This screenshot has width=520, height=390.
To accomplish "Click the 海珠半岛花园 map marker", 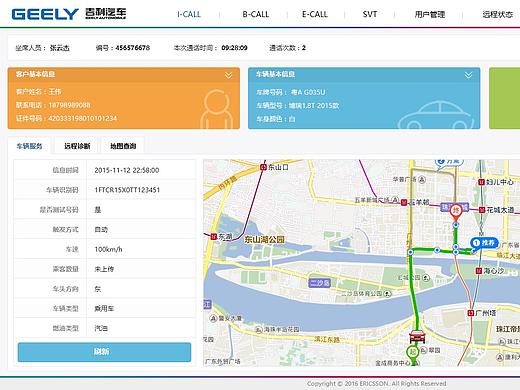I will click(259, 330).
